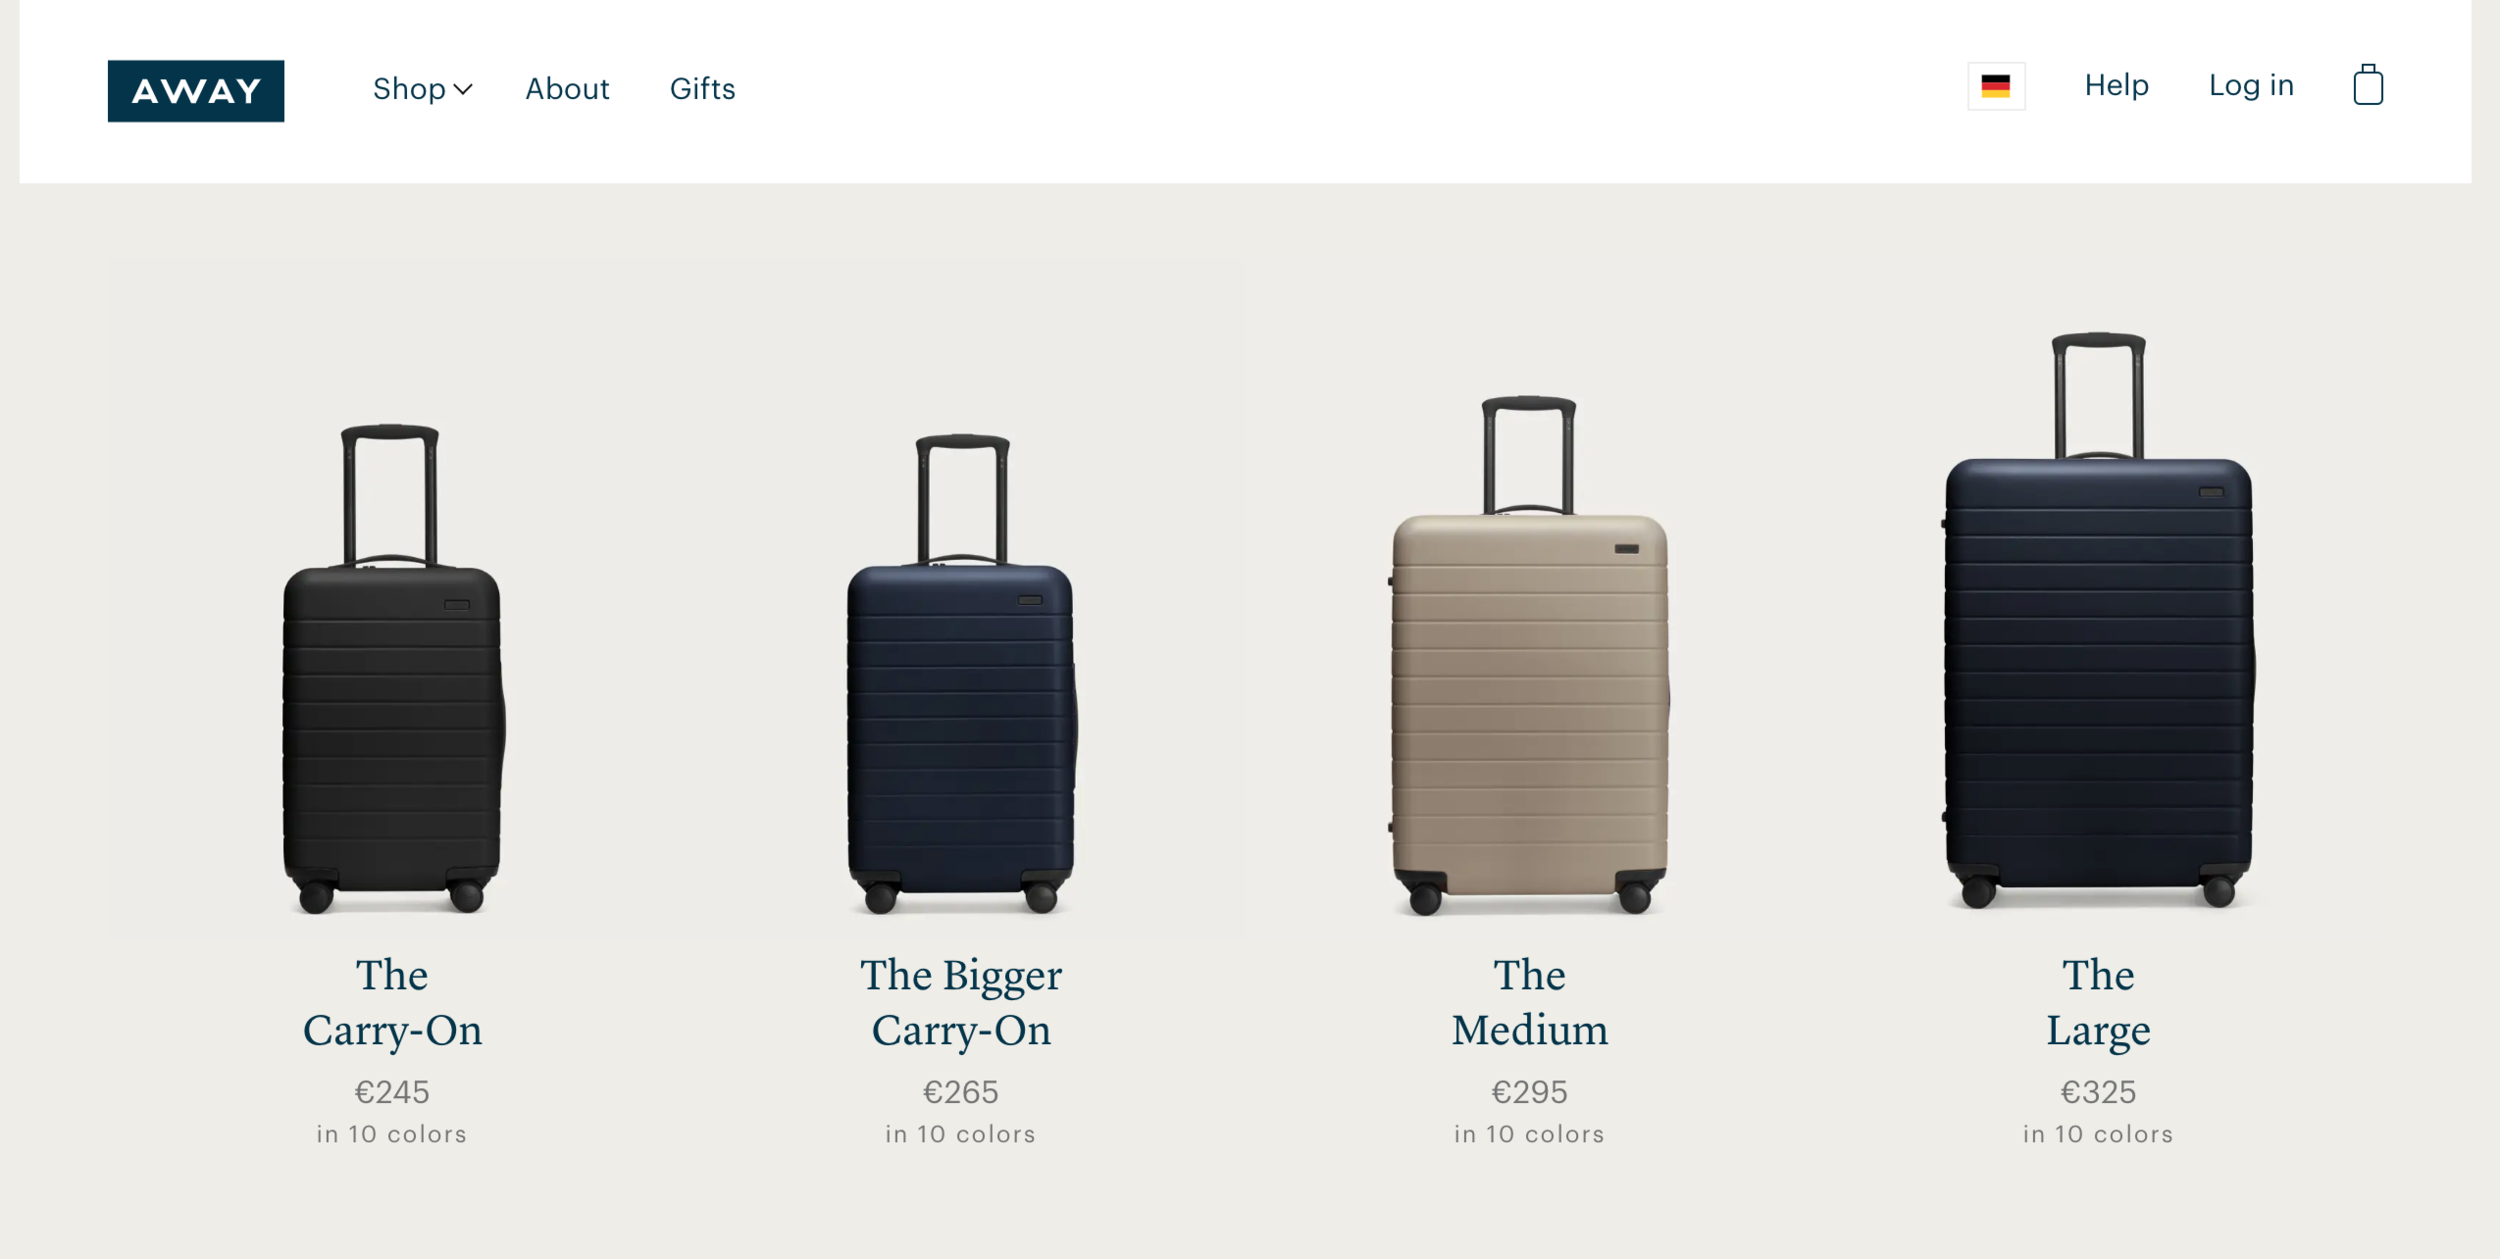Click the €325 price under The Large

(2098, 1092)
